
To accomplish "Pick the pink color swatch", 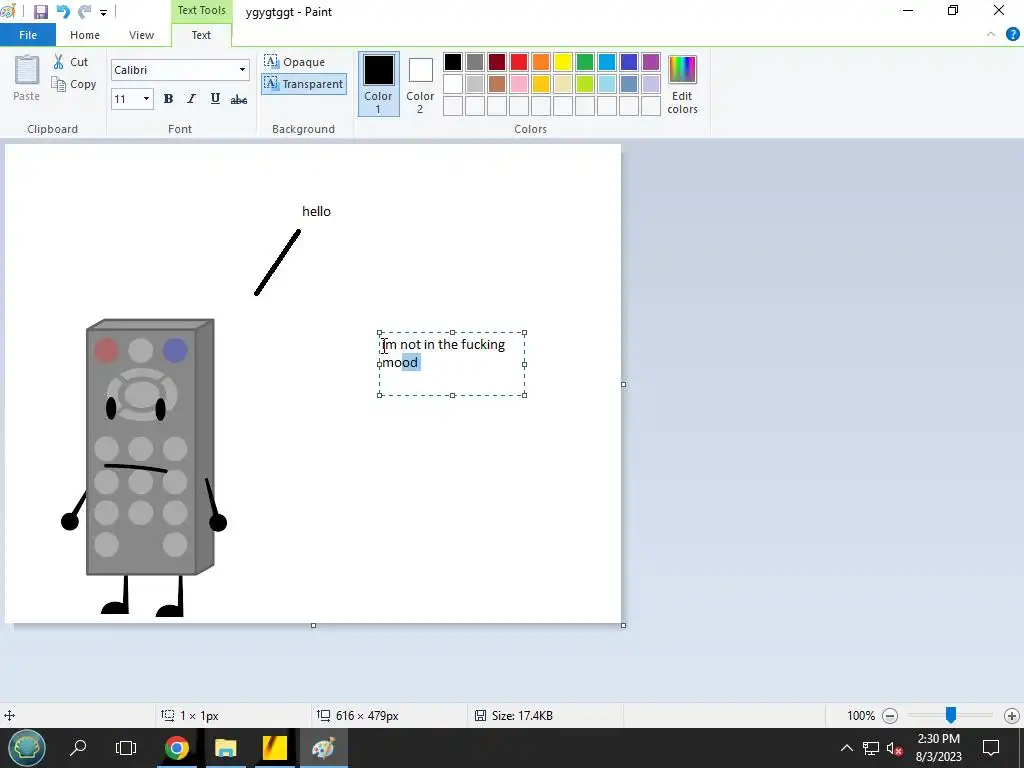I will pyautogui.click(x=519, y=84).
